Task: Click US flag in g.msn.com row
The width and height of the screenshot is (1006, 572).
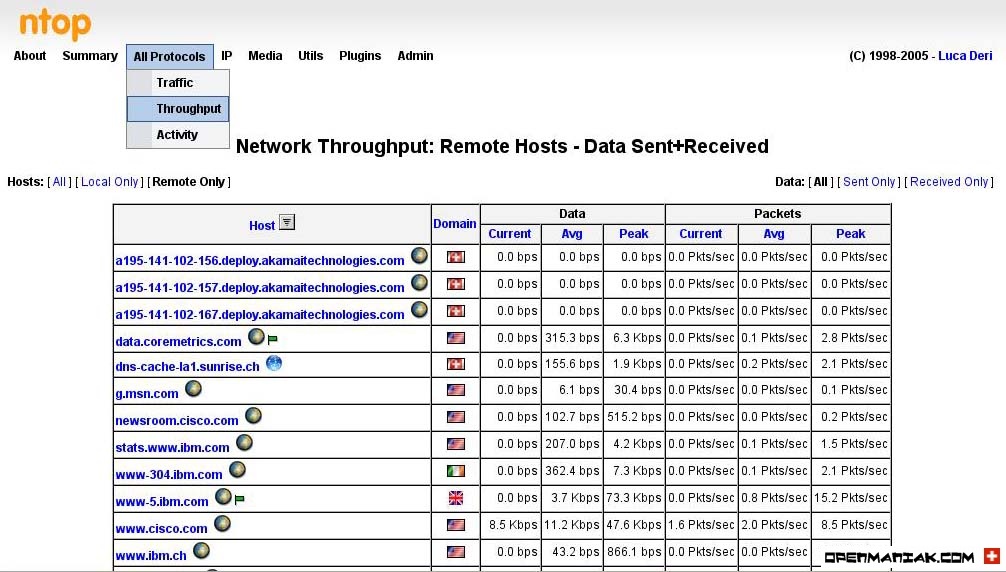Action: 456,390
